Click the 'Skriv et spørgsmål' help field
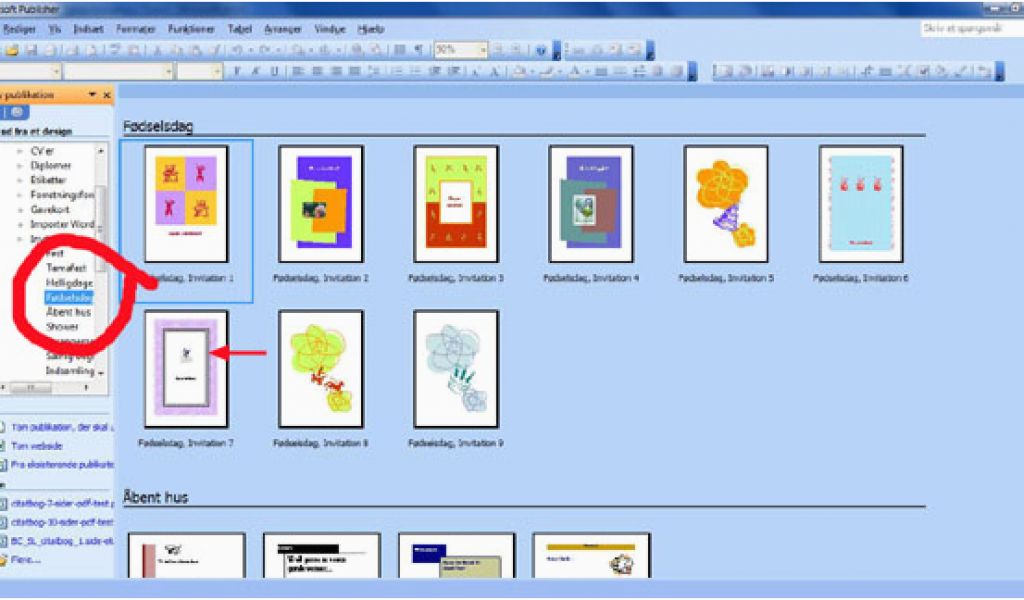Viewport: 1024px width, 600px height. (x=971, y=29)
